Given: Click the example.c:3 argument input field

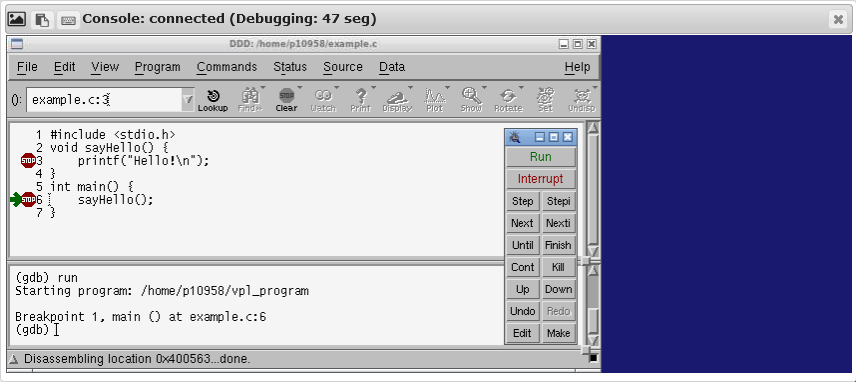Looking at the screenshot, I should (104, 100).
